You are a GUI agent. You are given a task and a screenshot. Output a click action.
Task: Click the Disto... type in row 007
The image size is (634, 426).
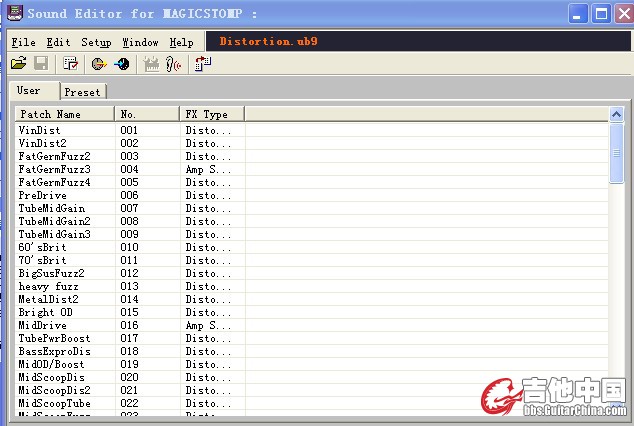point(208,208)
